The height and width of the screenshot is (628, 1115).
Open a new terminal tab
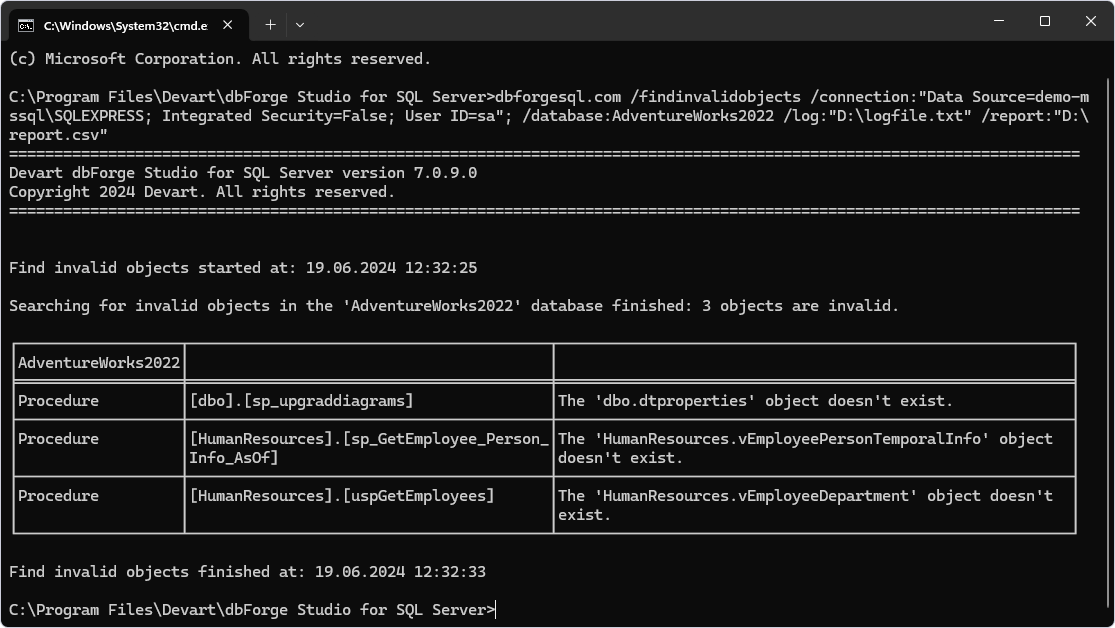270,25
